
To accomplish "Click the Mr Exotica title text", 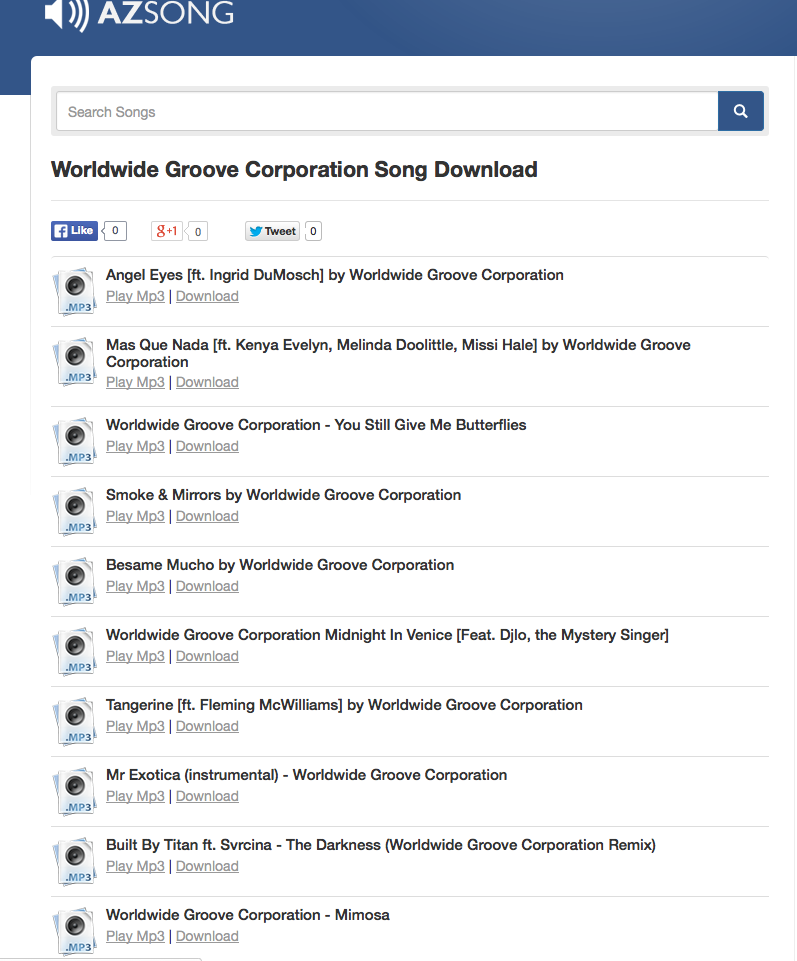I will point(307,775).
